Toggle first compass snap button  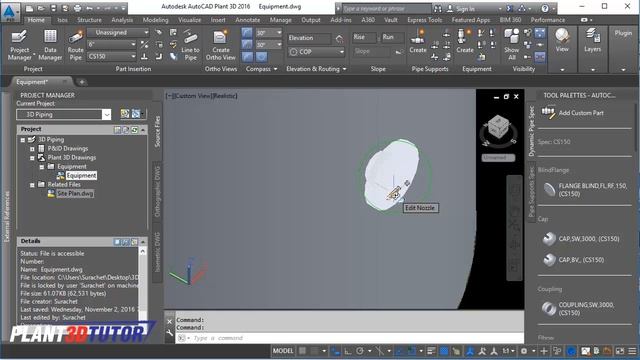pos(247,32)
